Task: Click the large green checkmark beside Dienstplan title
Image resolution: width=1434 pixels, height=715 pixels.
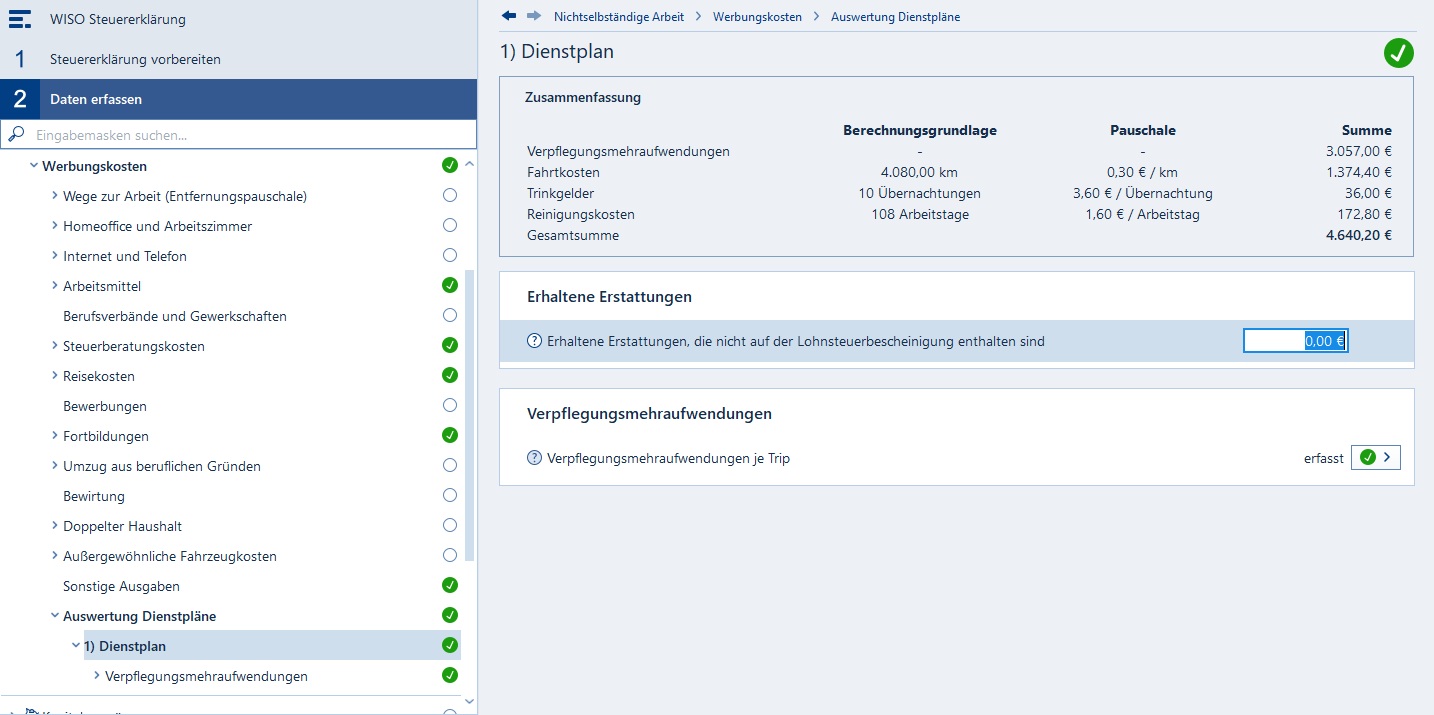Action: (1398, 53)
